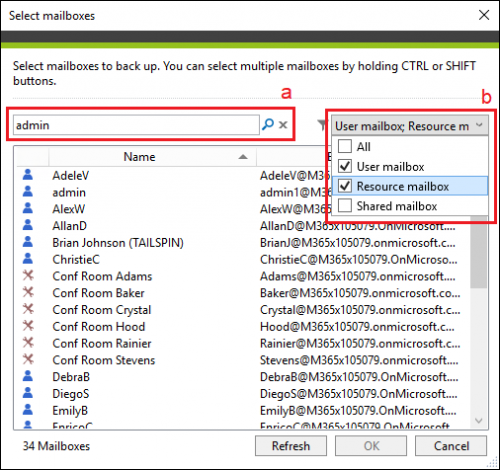
Task: Click the search magnifier icon
Action: point(268,125)
